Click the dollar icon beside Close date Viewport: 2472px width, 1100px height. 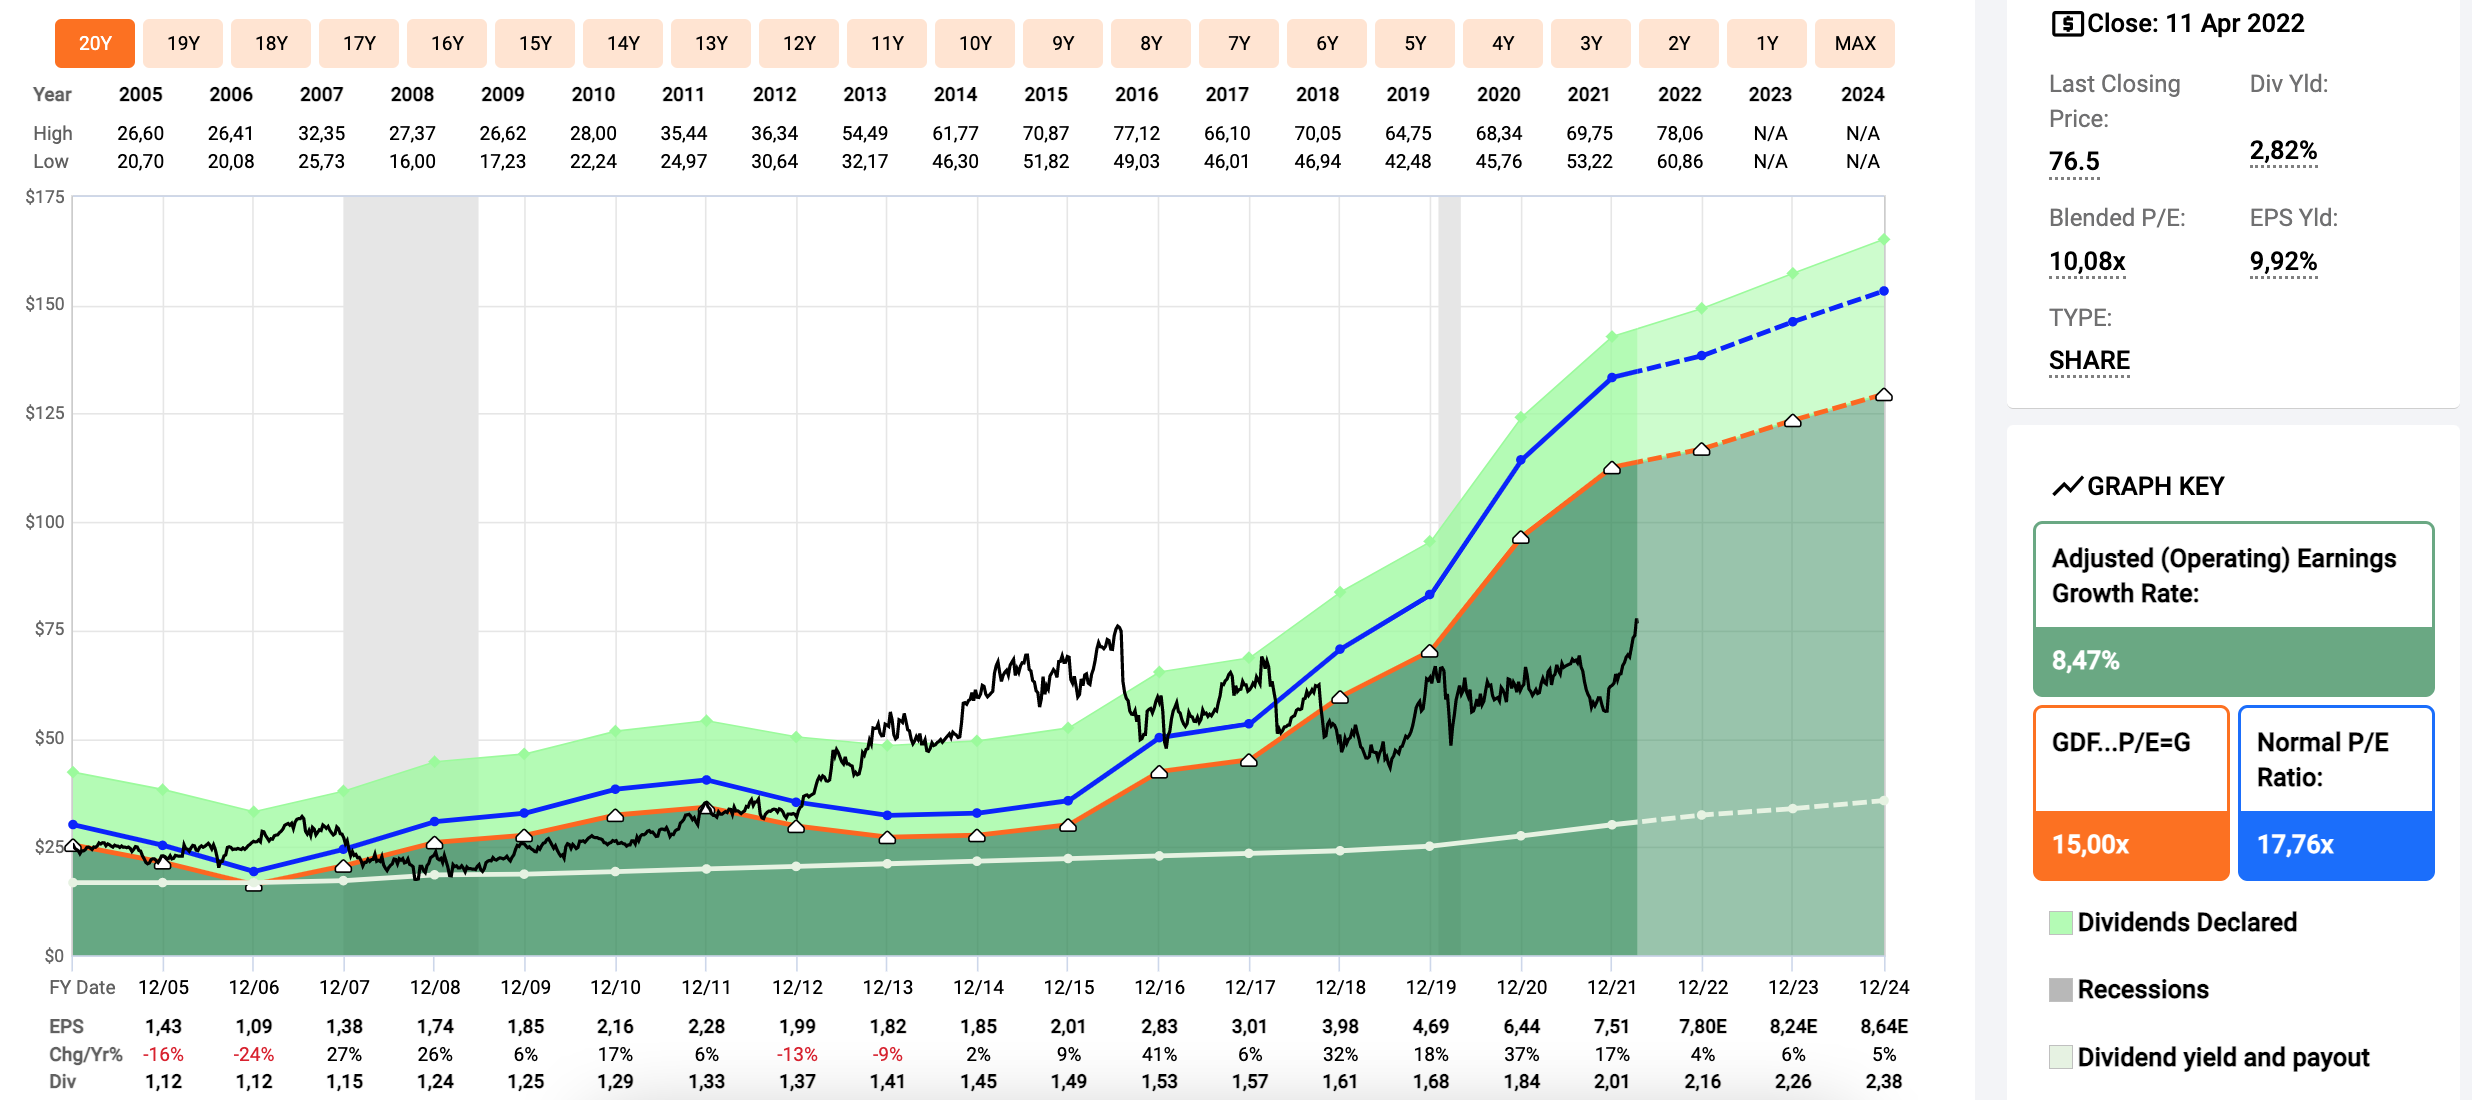(x=2066, y=23)
